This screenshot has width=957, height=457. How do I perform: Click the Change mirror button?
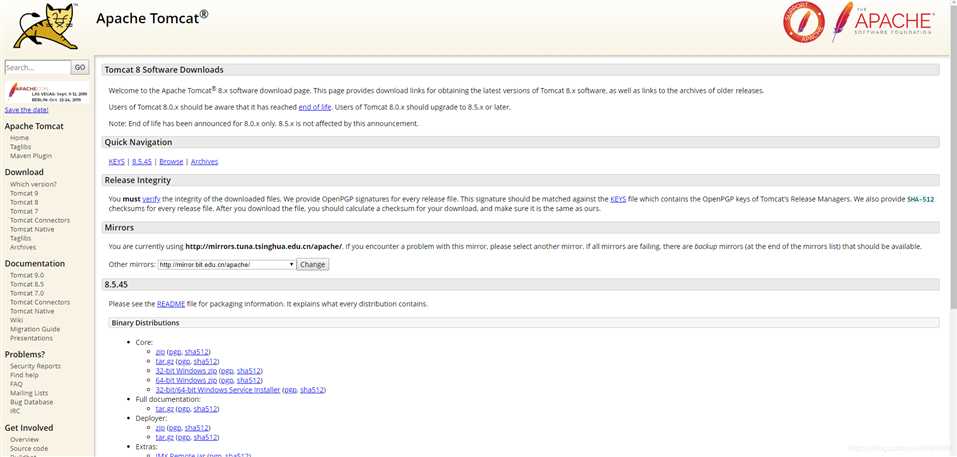tap(312, 265)
